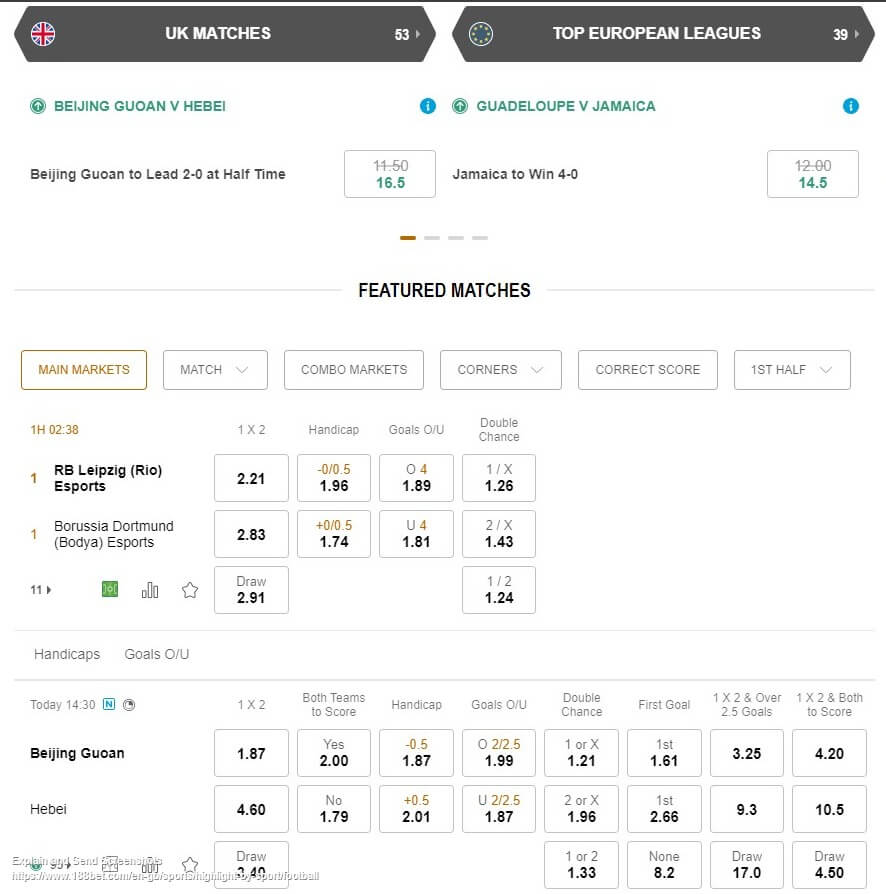Viewport: 886px width, 894px height.
Task: Pick Beijing Guoan win at 1.87 under 1 X 2
Action: [251, 753]
